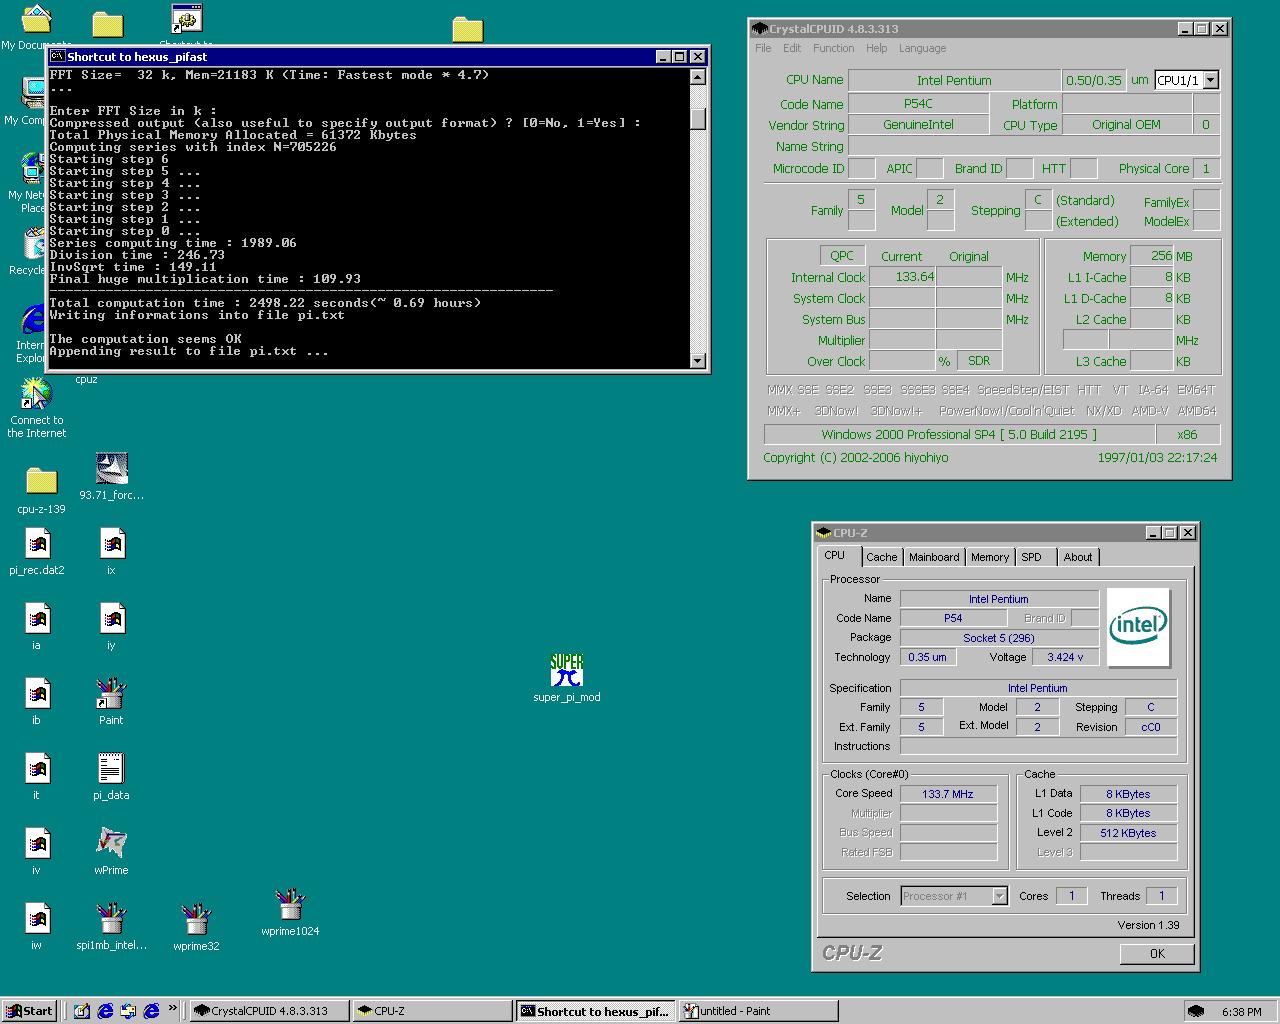Image resolution: width=1280 pixels, height=1024 pixels.
Task: Click the Windows 2000 Professional SP4 text
Action: click(958, 434)
